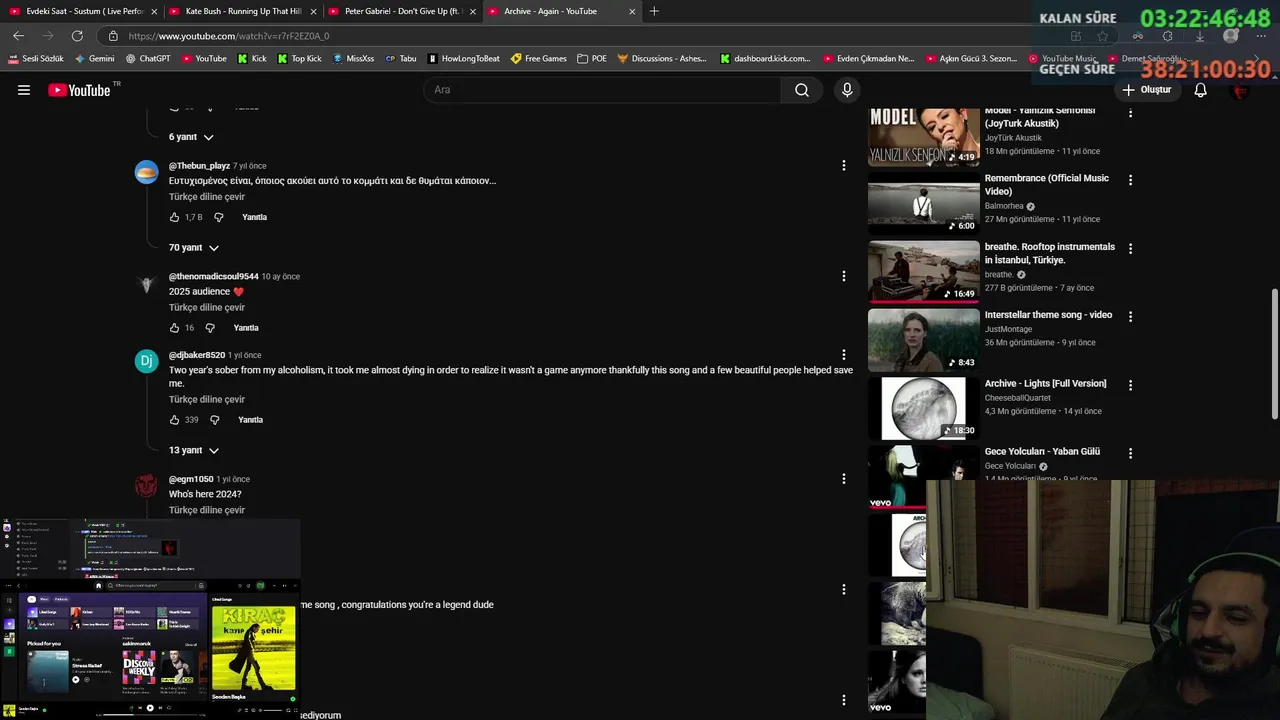Open more options for breathe. Rooftop video

click(x=1130, y=248)
